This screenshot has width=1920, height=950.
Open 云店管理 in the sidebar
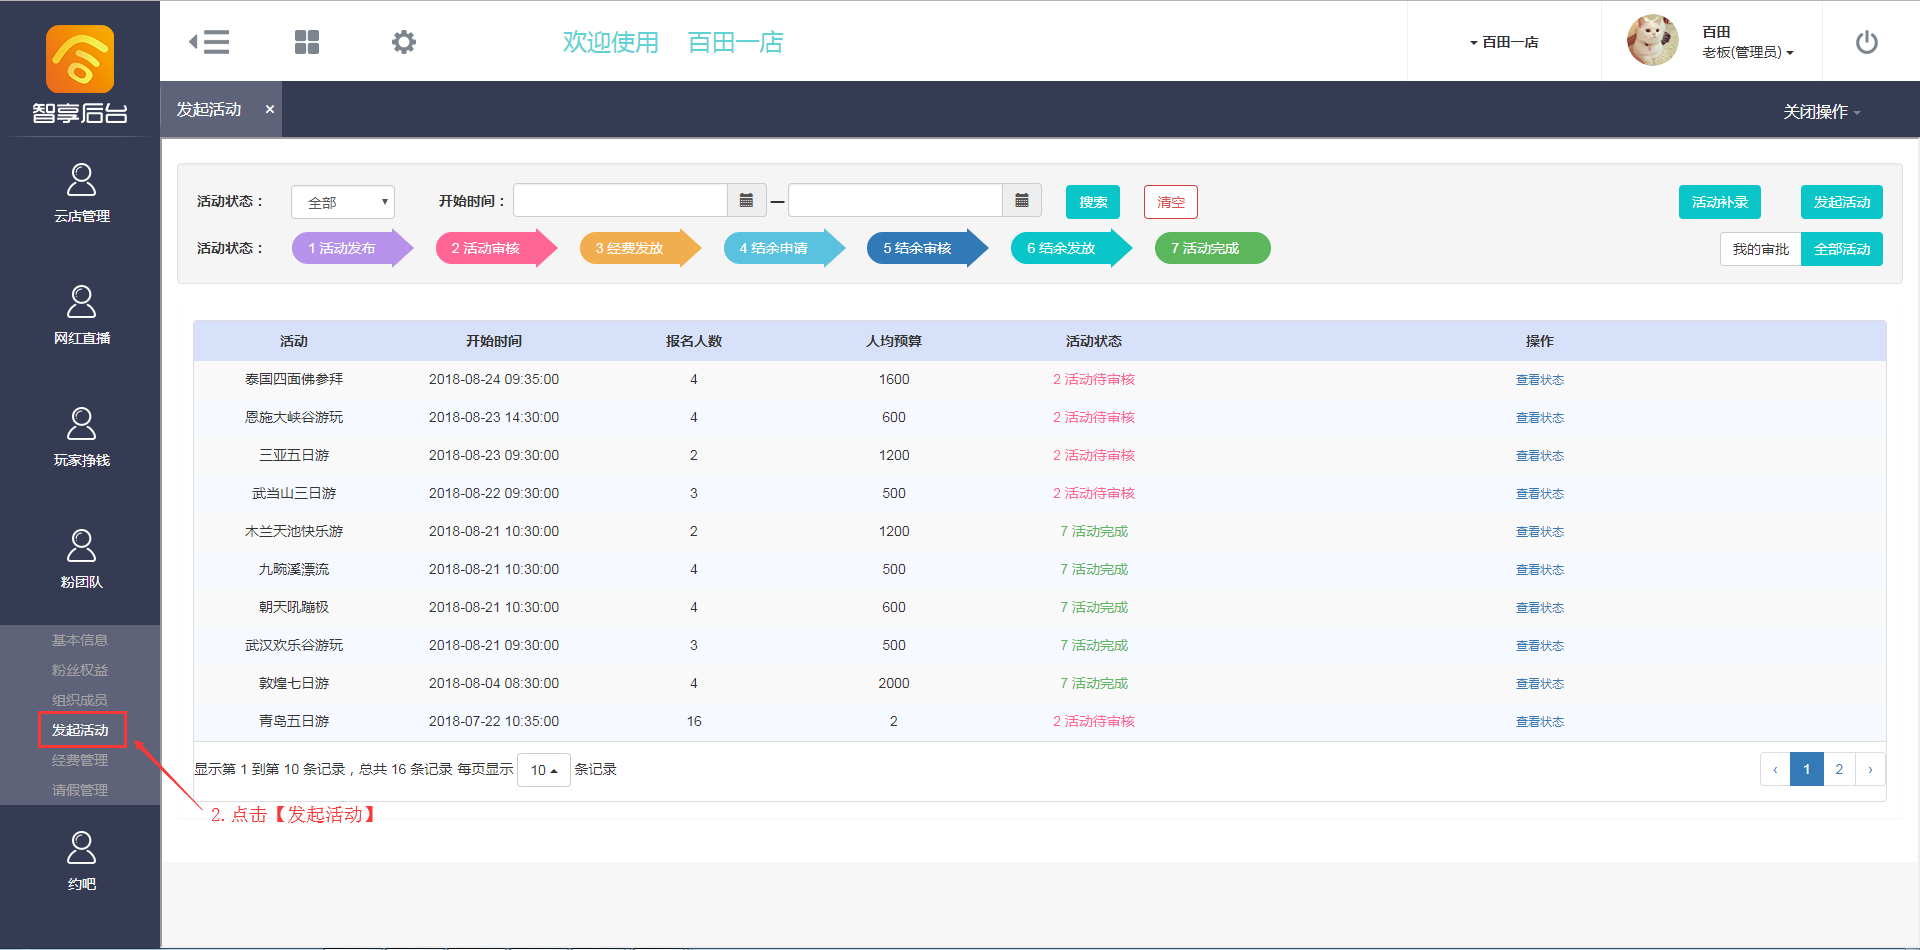(81, 194)
